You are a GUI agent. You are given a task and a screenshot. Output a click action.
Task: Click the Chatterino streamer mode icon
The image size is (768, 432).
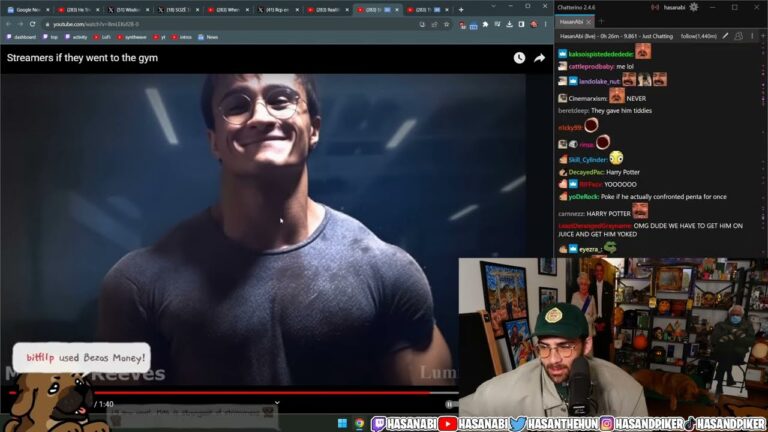pyautogui.click(x=655, y=7)
